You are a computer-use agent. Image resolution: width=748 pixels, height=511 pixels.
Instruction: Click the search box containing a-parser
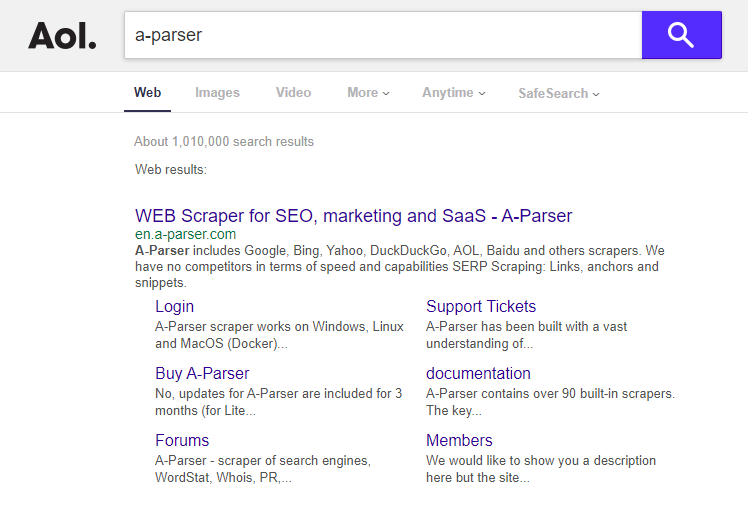[383, 35]
